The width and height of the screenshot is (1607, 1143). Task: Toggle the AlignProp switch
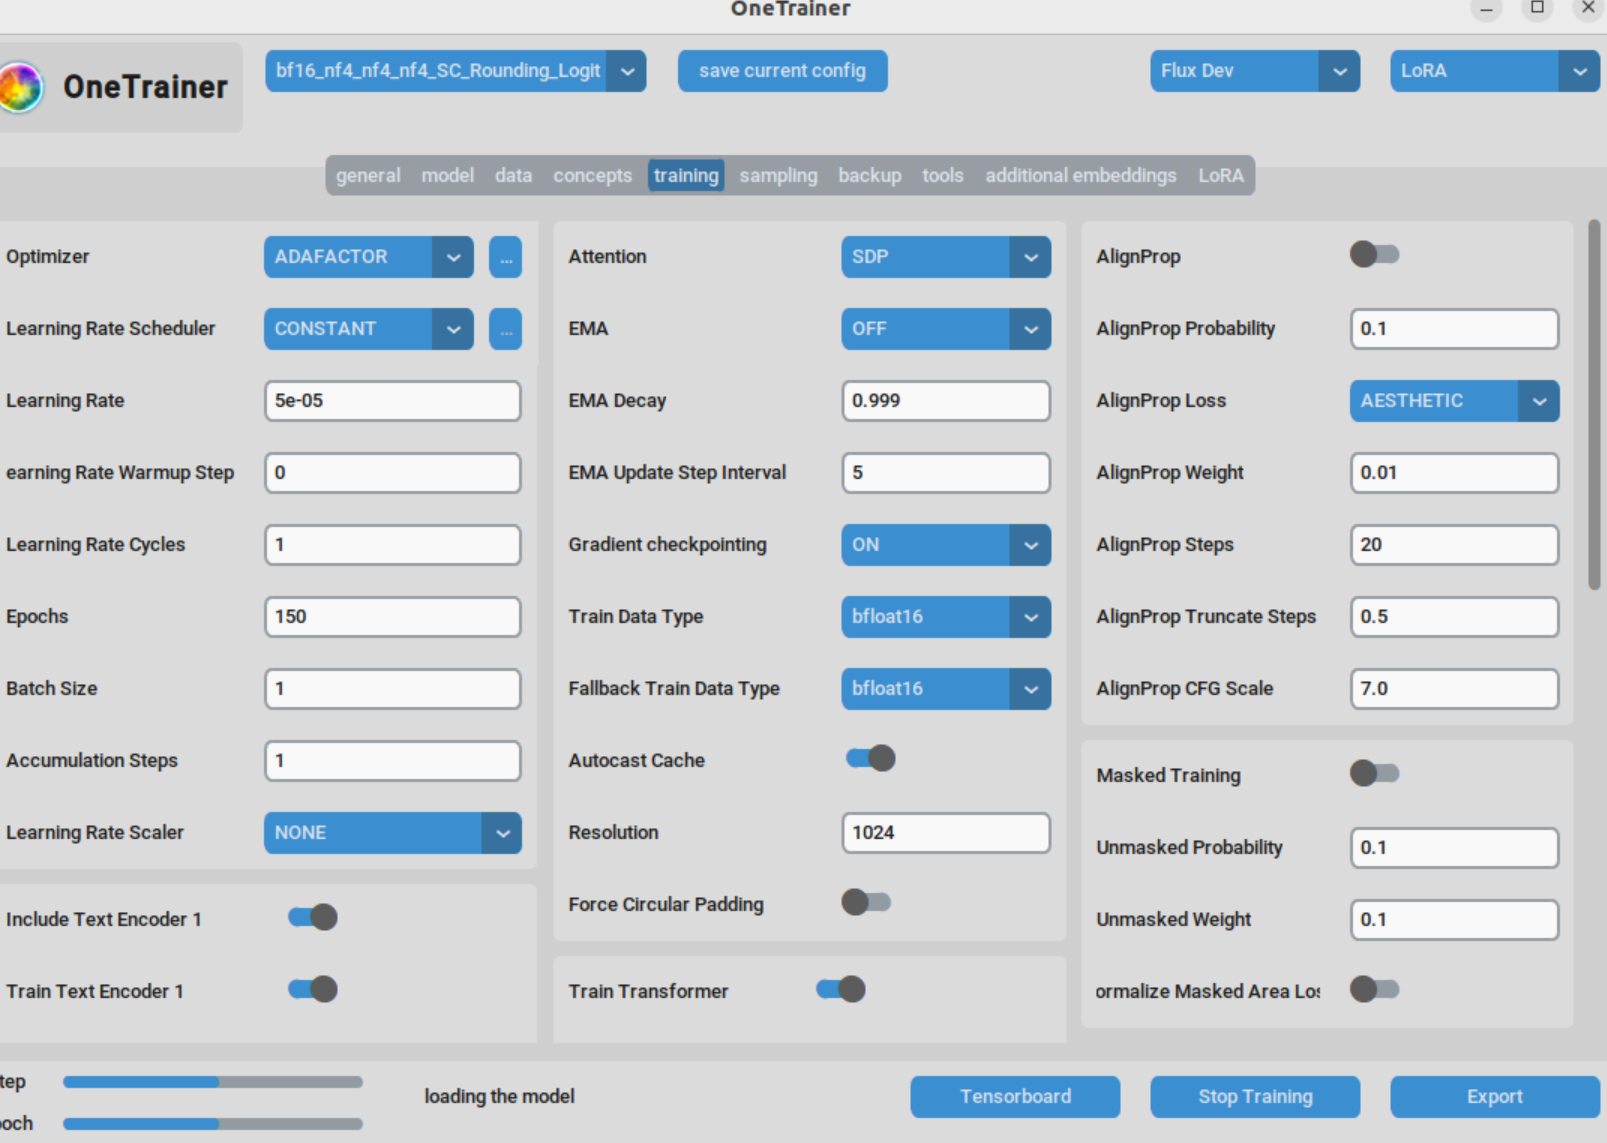[1374, 254]
